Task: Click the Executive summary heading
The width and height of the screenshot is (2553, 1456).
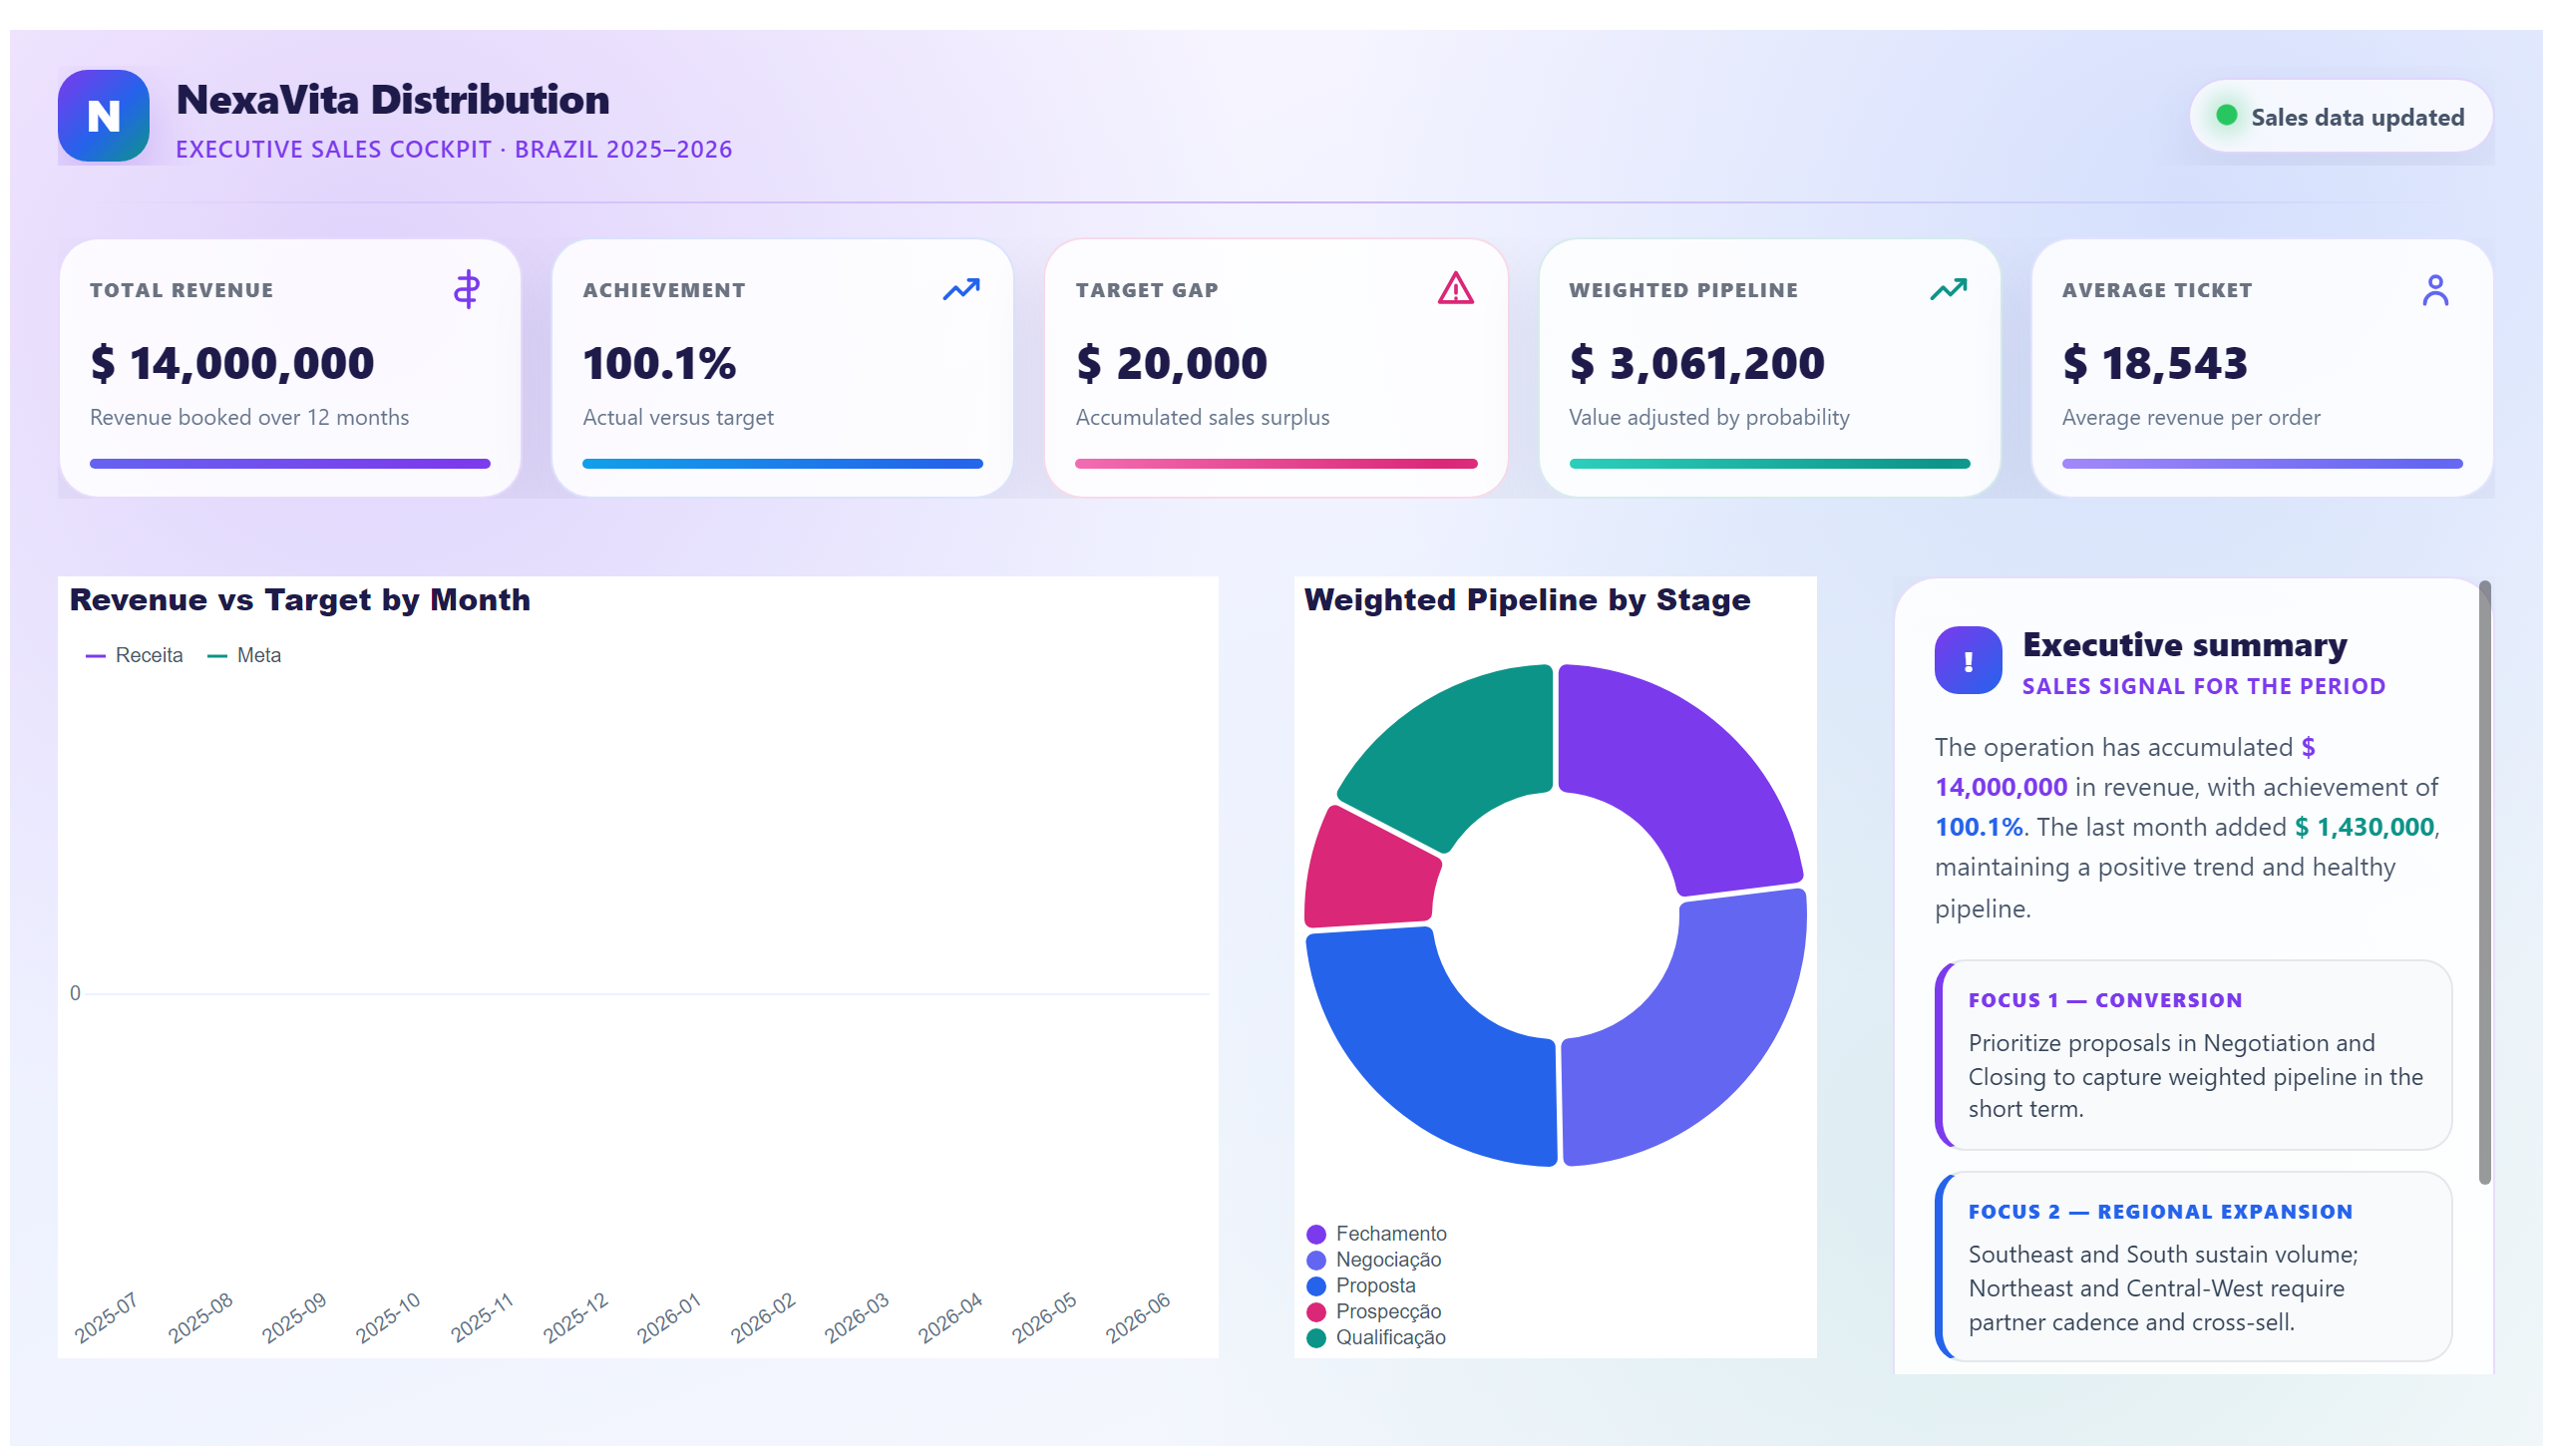Action: tap(2184, 645)
